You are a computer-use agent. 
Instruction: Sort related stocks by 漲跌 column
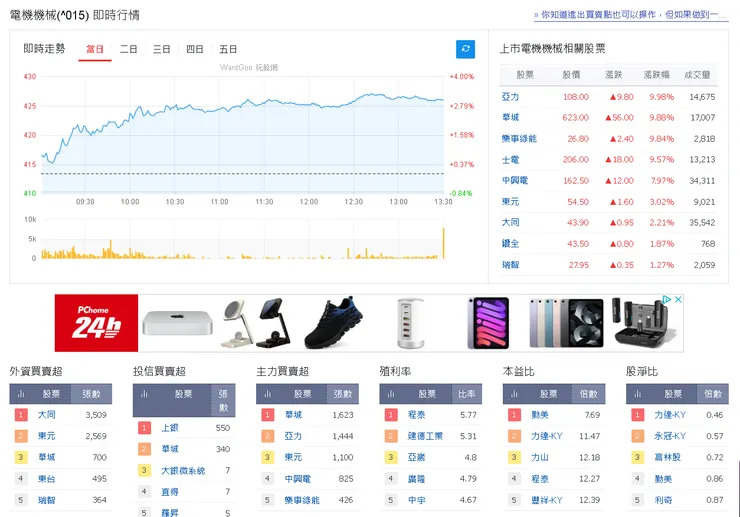(x=614, y=75)
